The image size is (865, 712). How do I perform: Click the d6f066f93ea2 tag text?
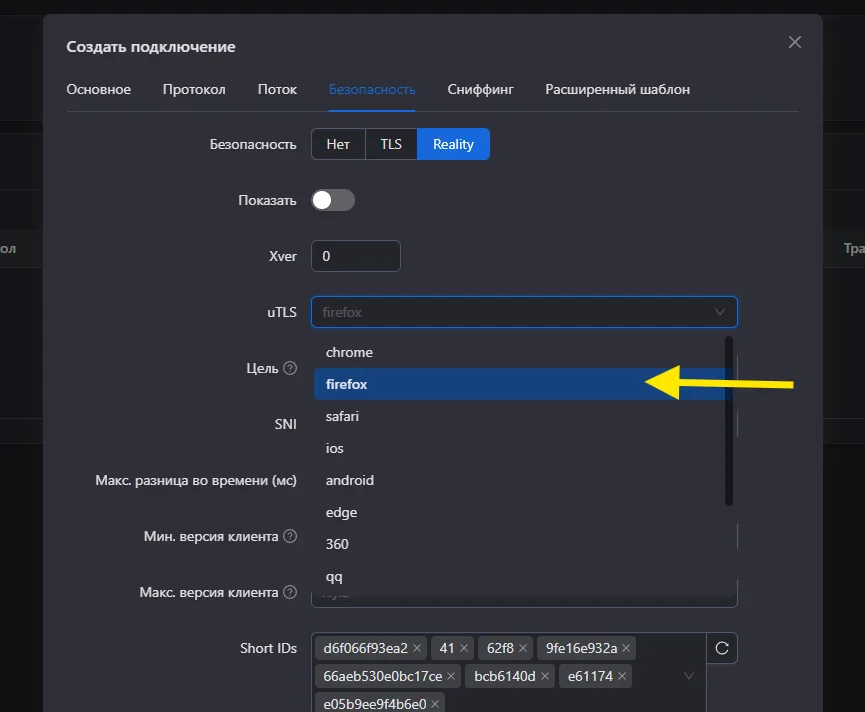tap(365, 648)
